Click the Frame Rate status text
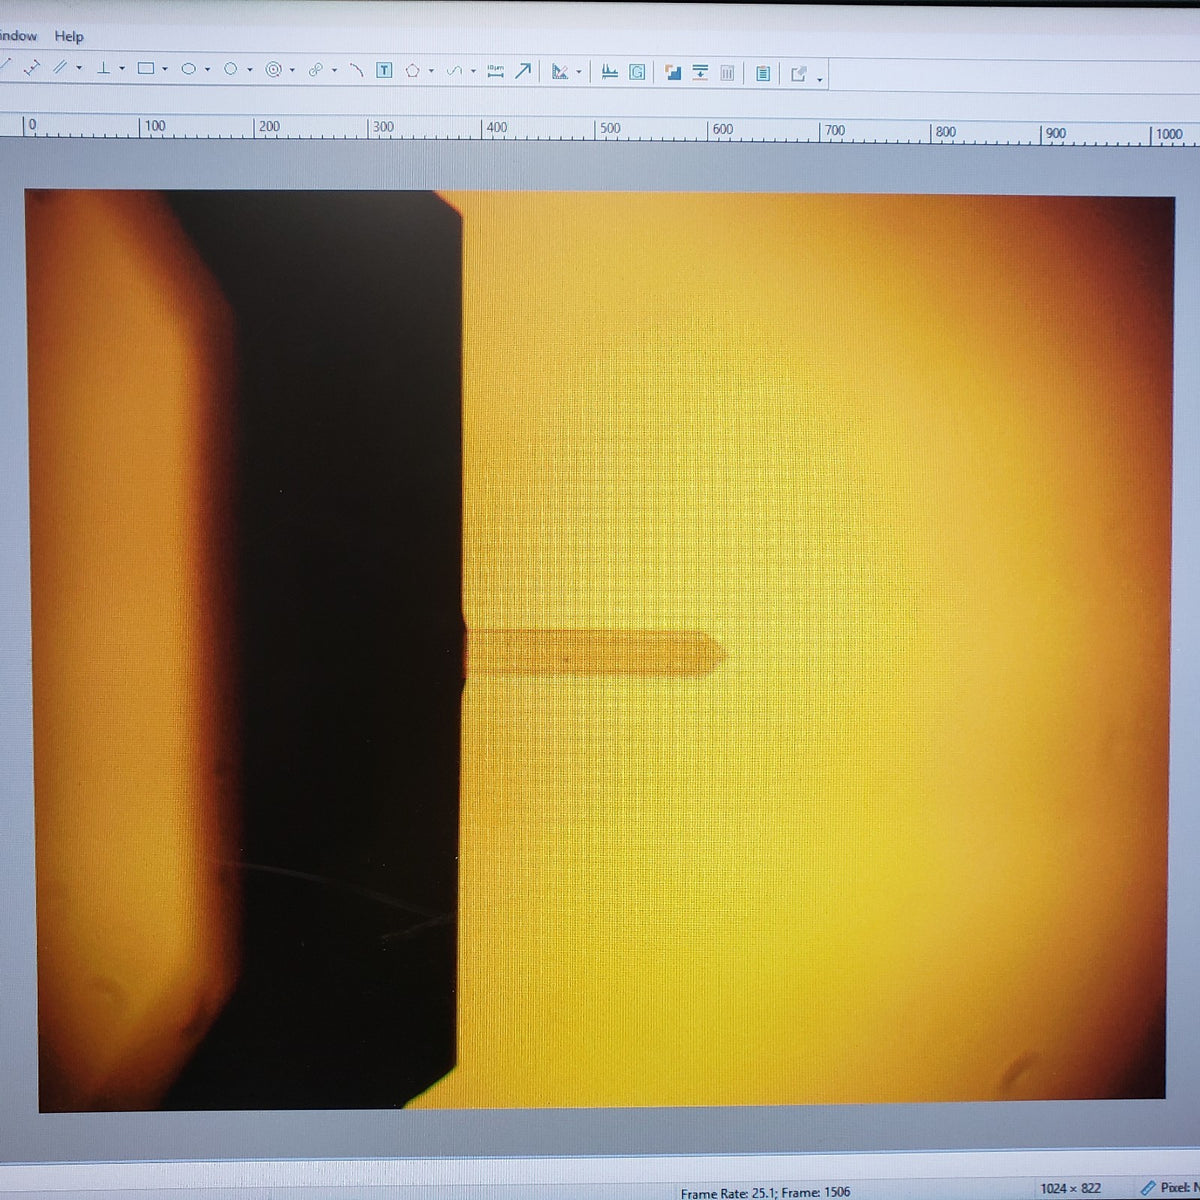The width and height of the screenshot is (1200, 1200). click(765, 1192)
